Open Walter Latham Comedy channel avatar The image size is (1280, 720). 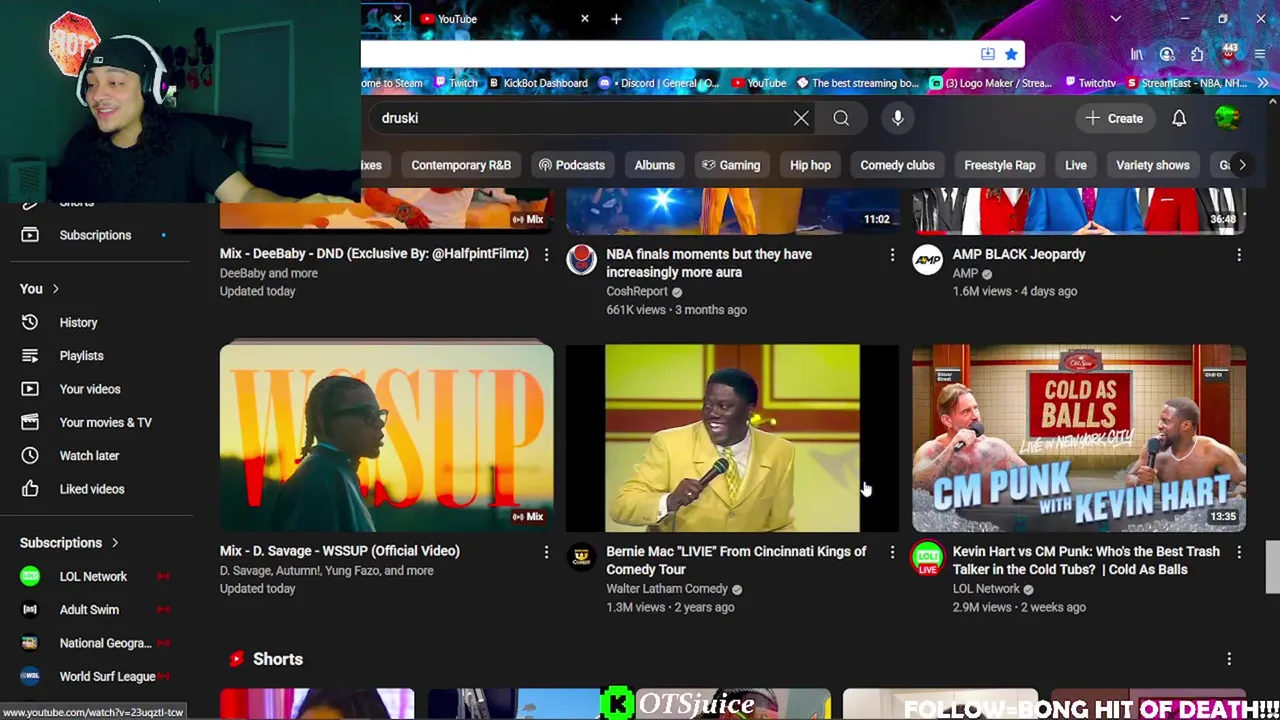coord(581,557)
